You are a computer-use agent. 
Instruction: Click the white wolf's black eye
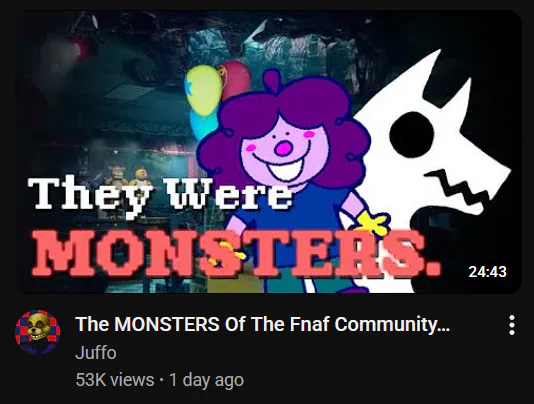click(412, 135)
